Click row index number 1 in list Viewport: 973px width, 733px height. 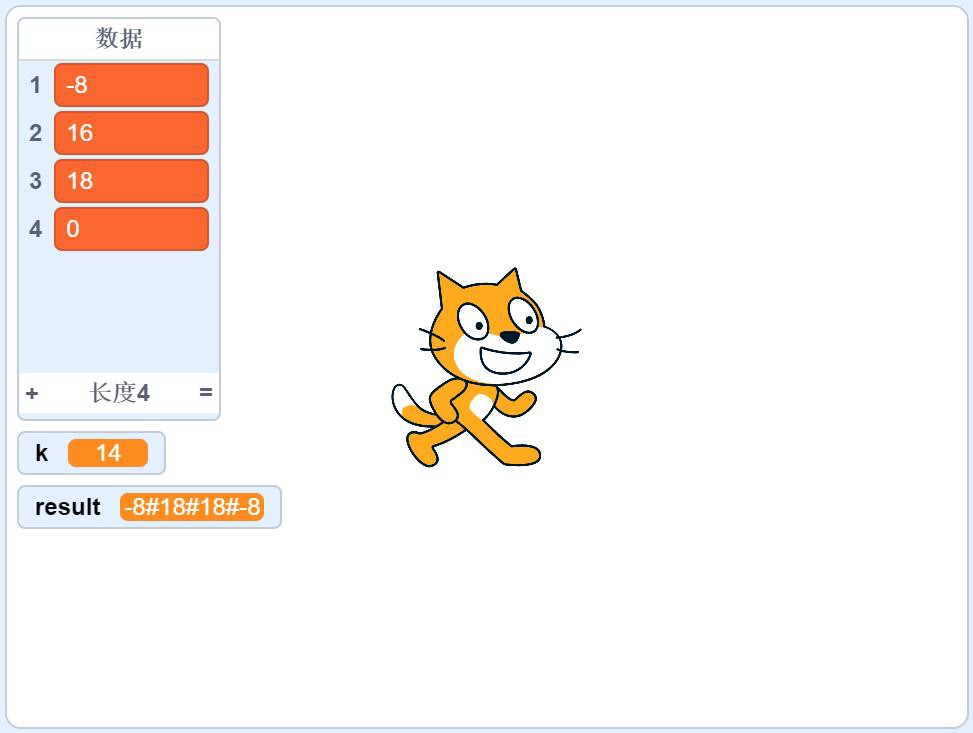35,85
